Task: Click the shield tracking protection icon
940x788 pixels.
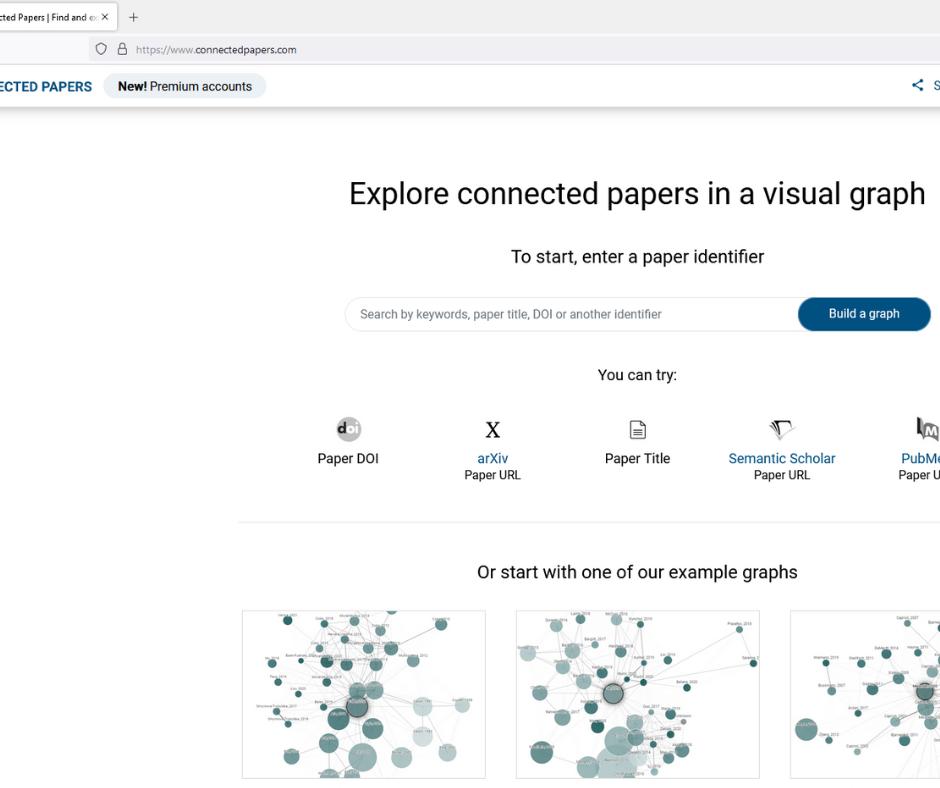Action: (x=101, y=49)
